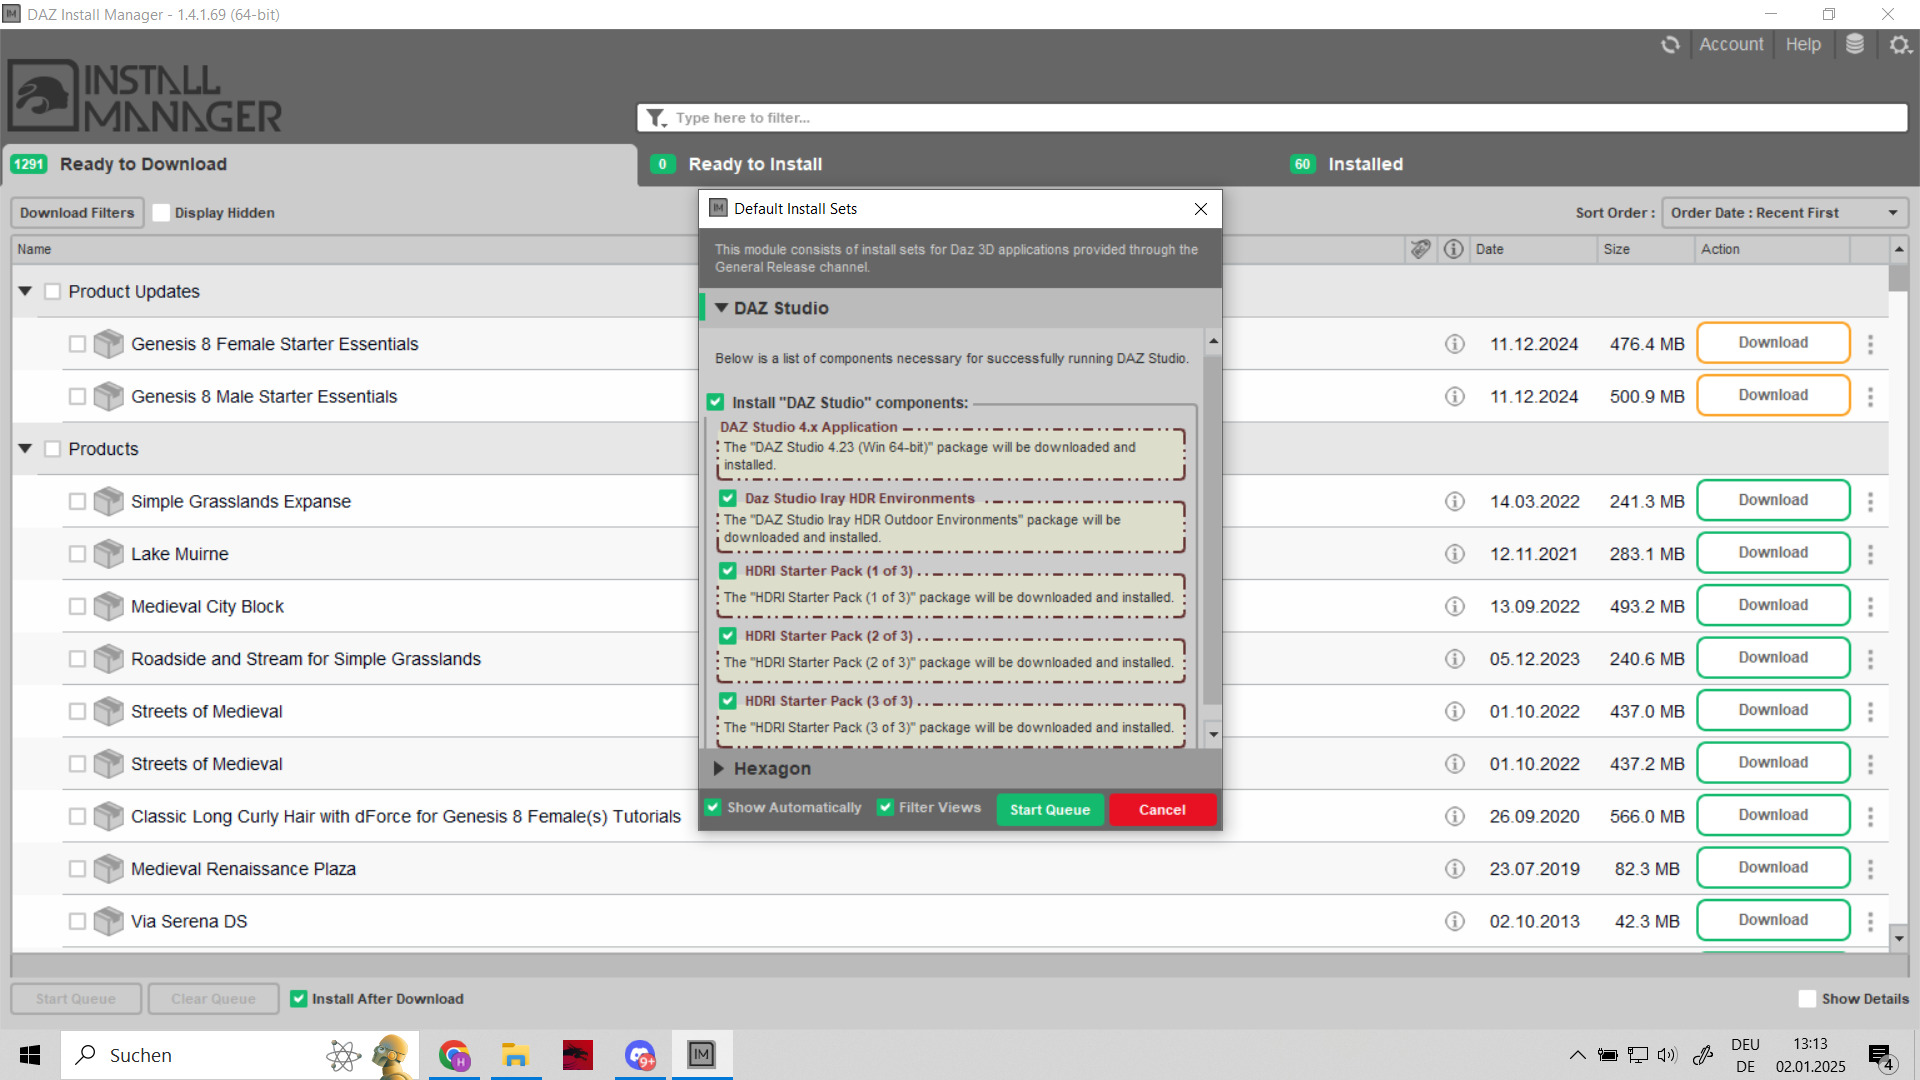Download Medieval Renaissance Plaza
The height and width of the screenshot is (1080, 1920).
pos(1773,867)
